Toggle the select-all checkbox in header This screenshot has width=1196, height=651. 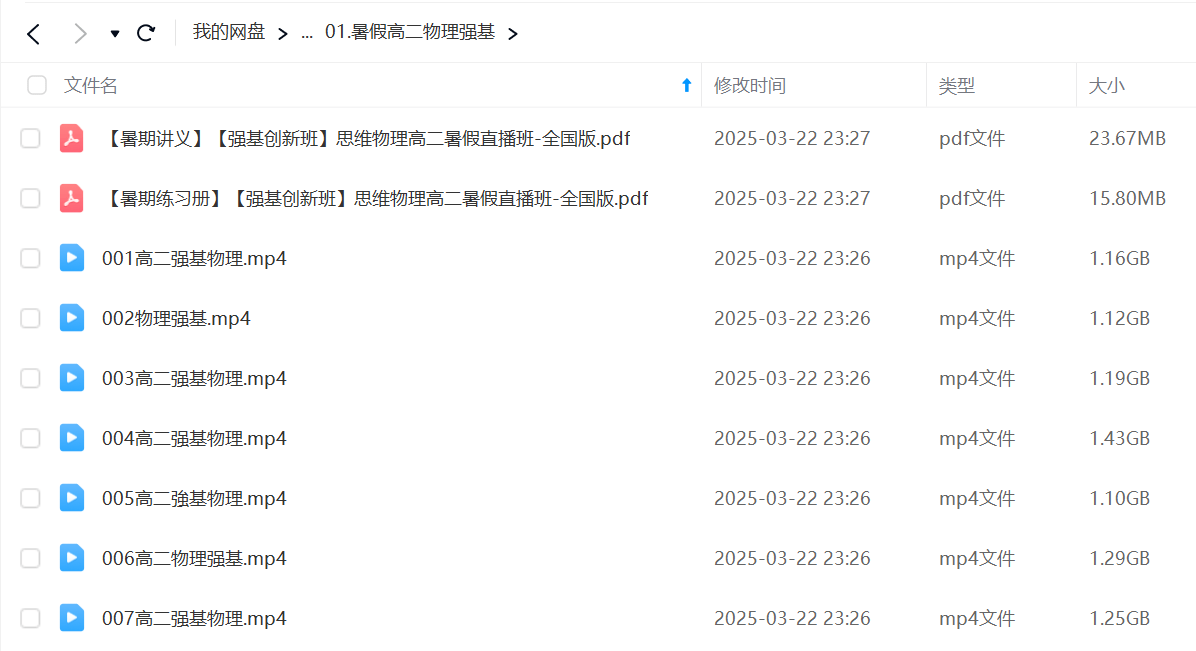(37, 85)
